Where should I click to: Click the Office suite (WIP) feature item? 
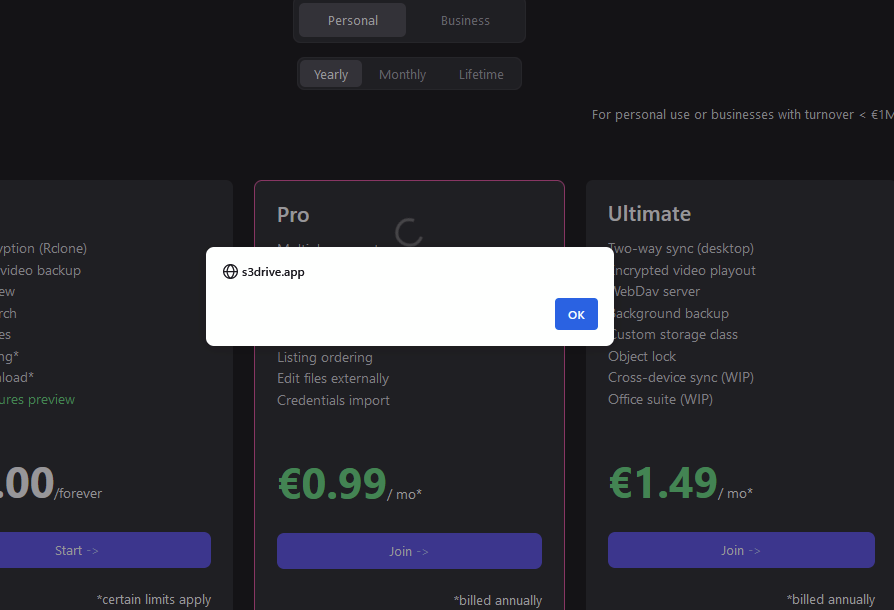tap(660, 399)
